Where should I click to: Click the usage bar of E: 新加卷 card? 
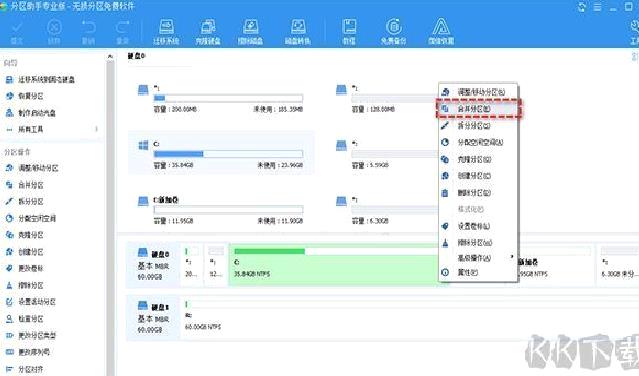[228, 209]
